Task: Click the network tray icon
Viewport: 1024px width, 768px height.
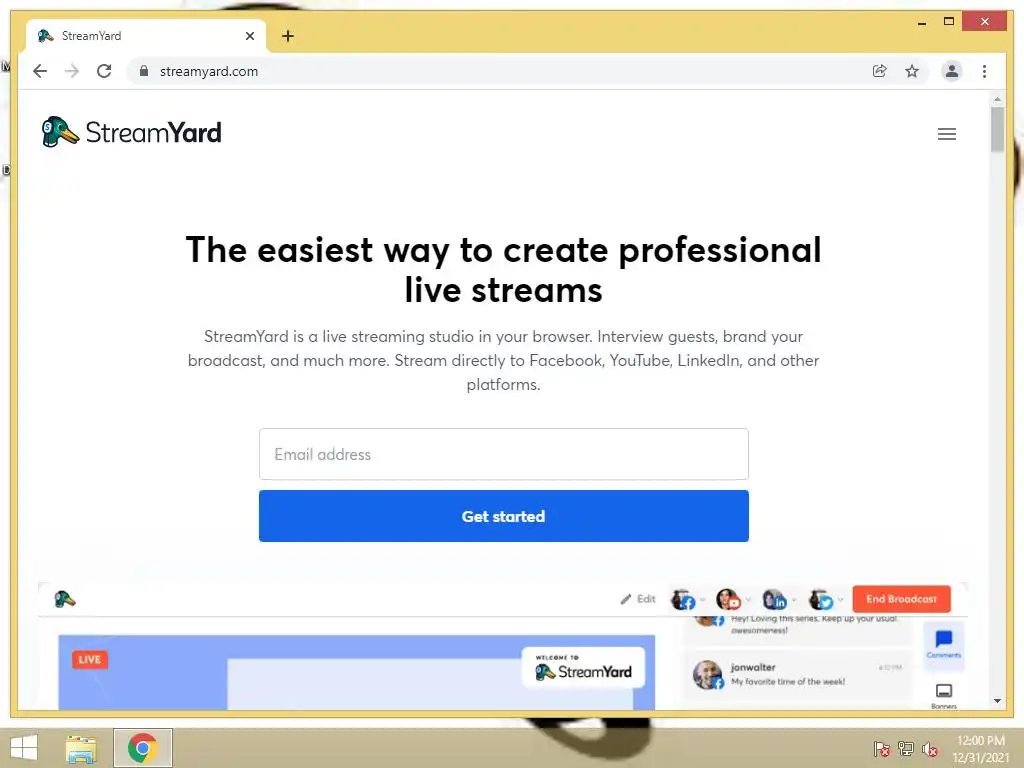Action: coord(906,749)
